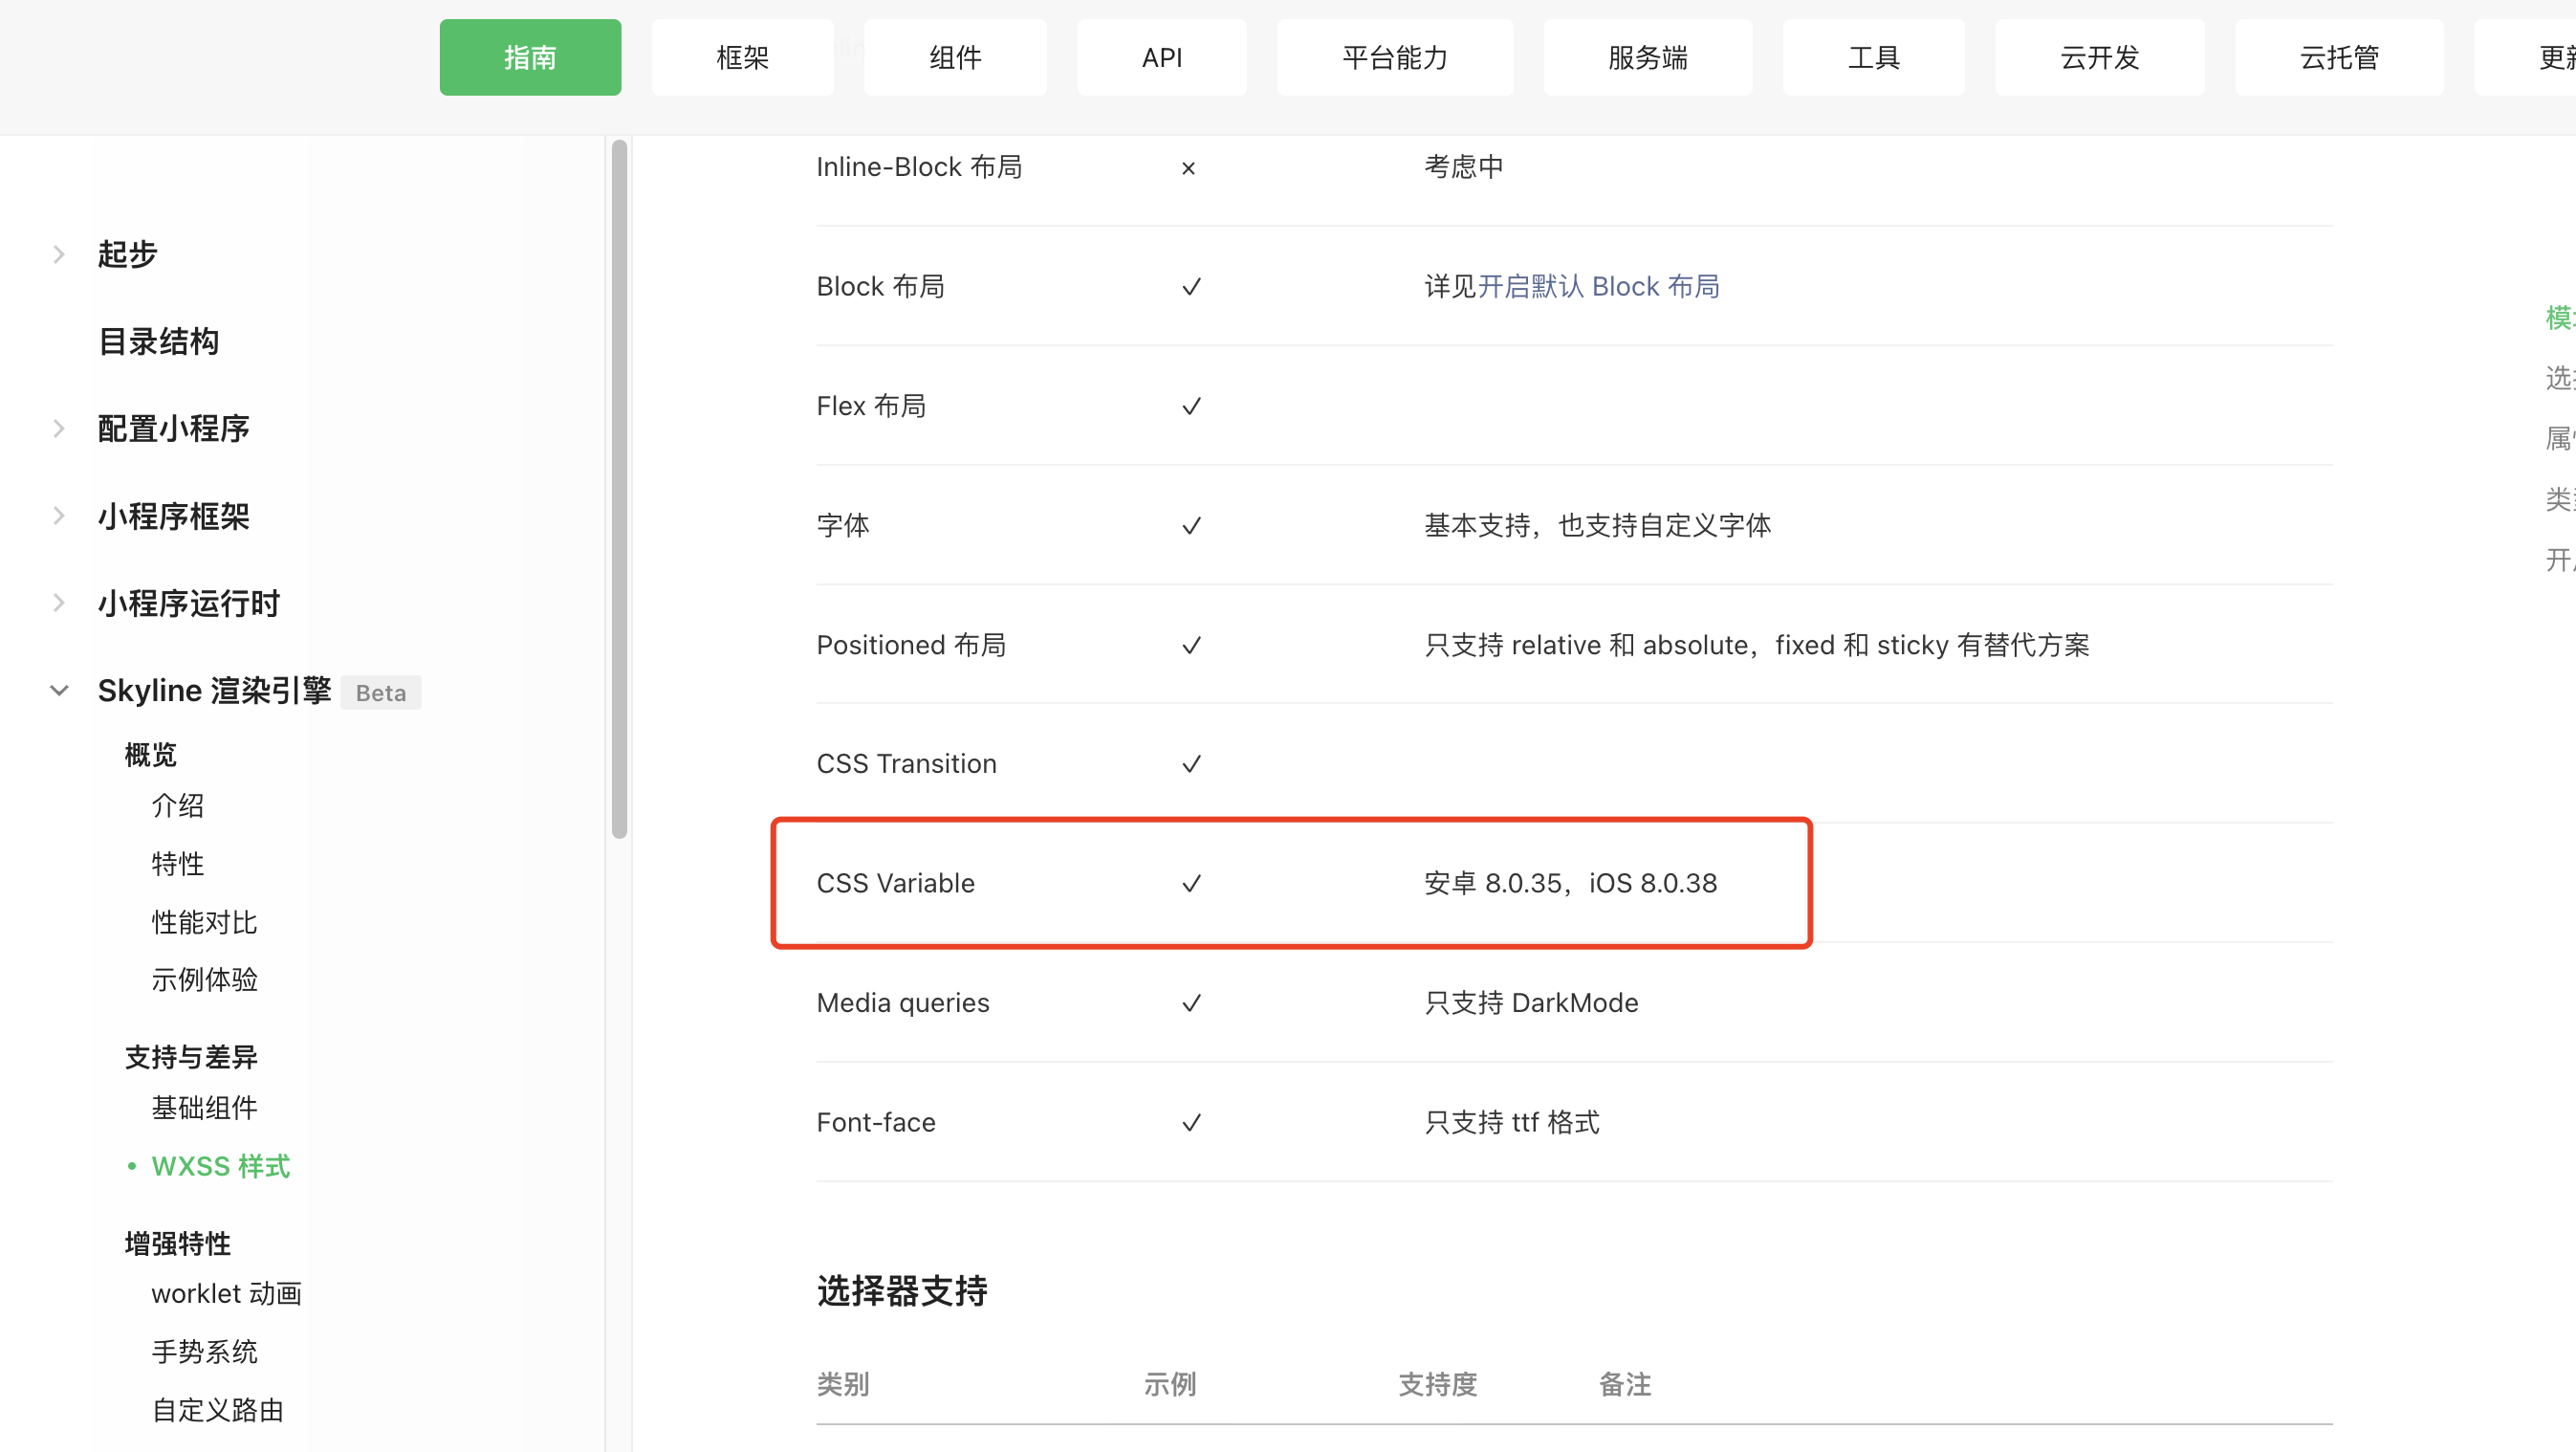Screen dimensions: 2576x1452
Task: Expand the 小程序运行时 section arrow
Action: click(59, 603)
